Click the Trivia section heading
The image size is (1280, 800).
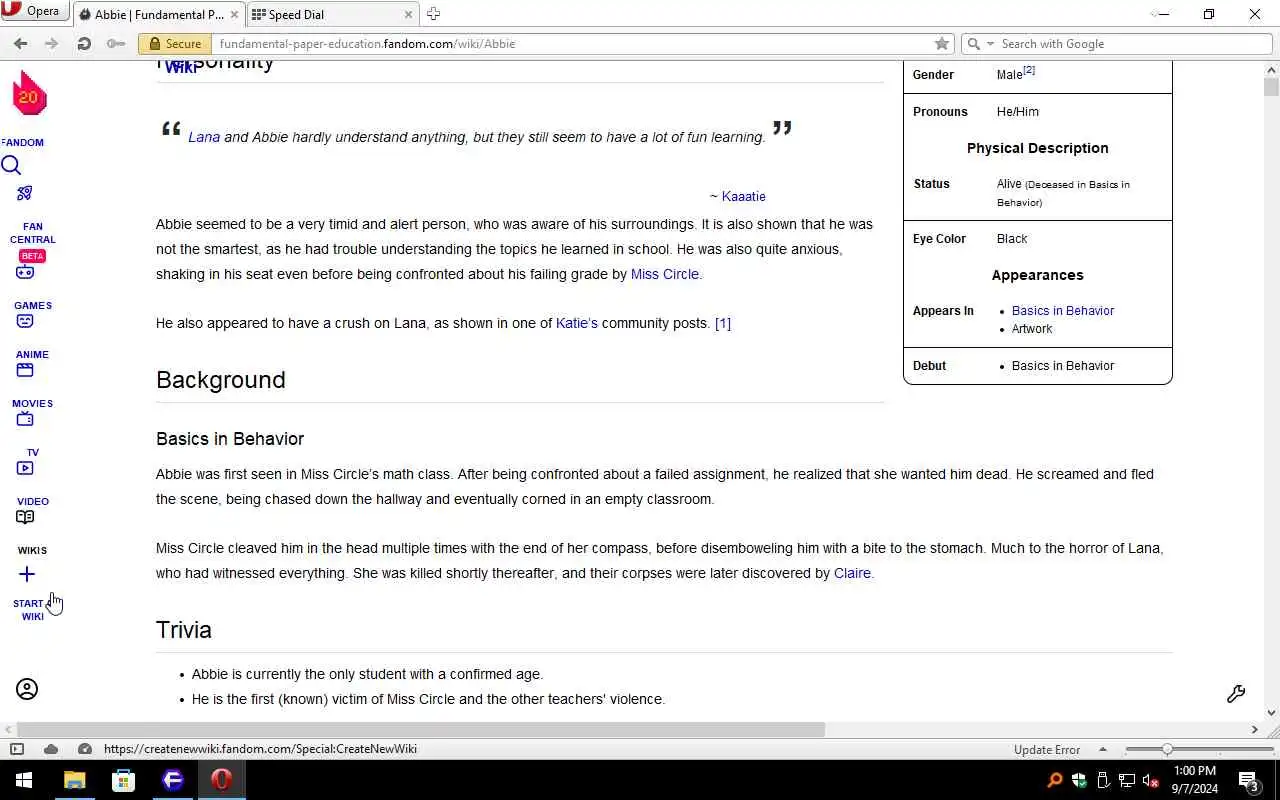(x=184, y=630)
